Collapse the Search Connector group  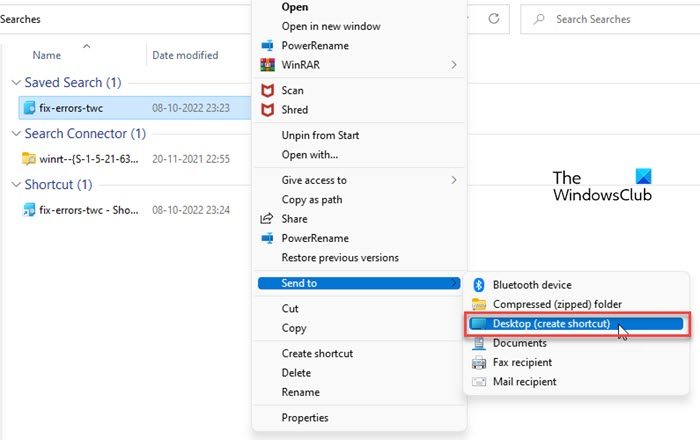click(x=15, y=134)
